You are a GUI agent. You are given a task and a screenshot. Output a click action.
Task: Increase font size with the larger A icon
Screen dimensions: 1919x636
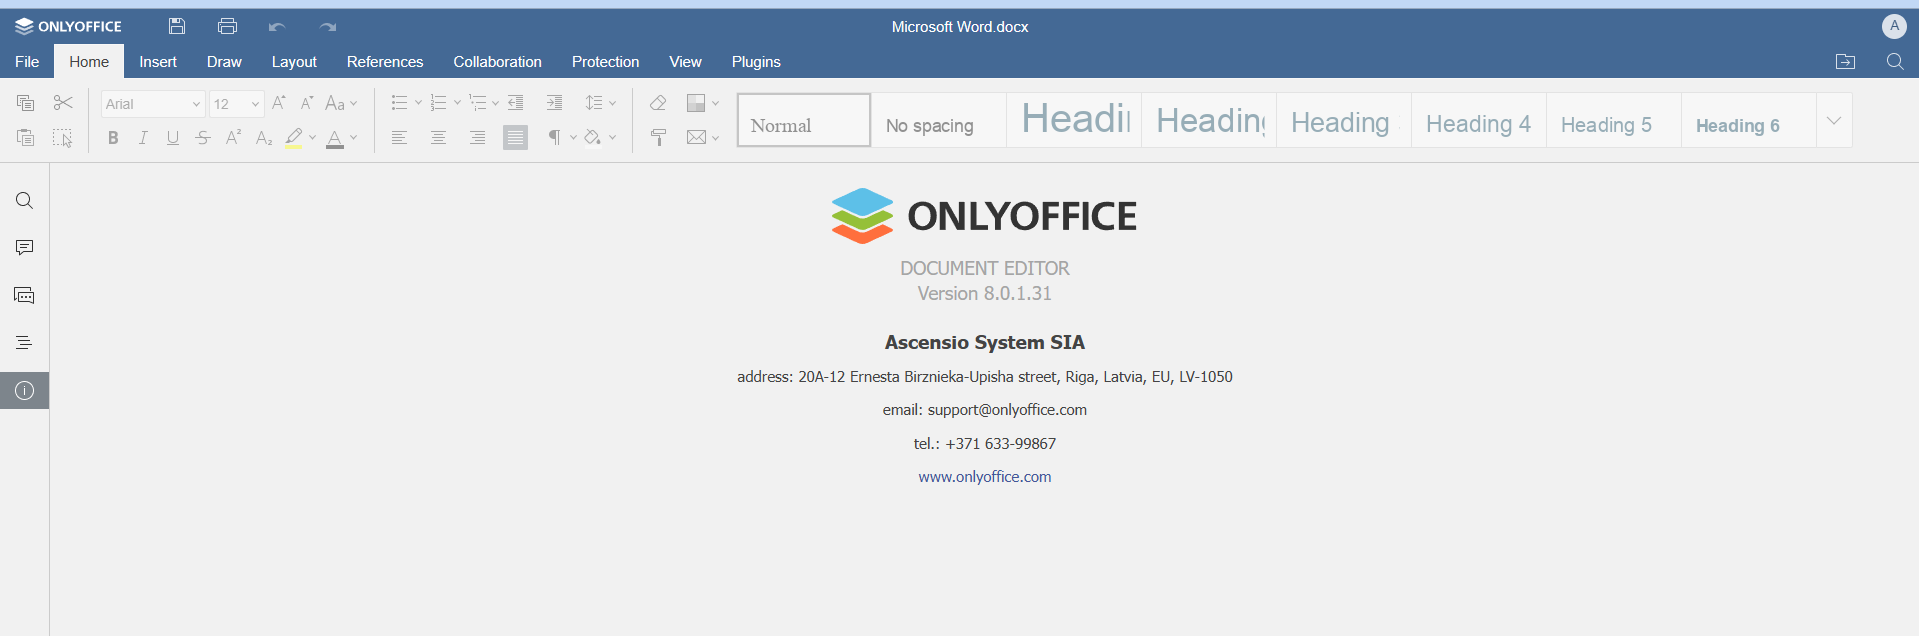[279, 103]
